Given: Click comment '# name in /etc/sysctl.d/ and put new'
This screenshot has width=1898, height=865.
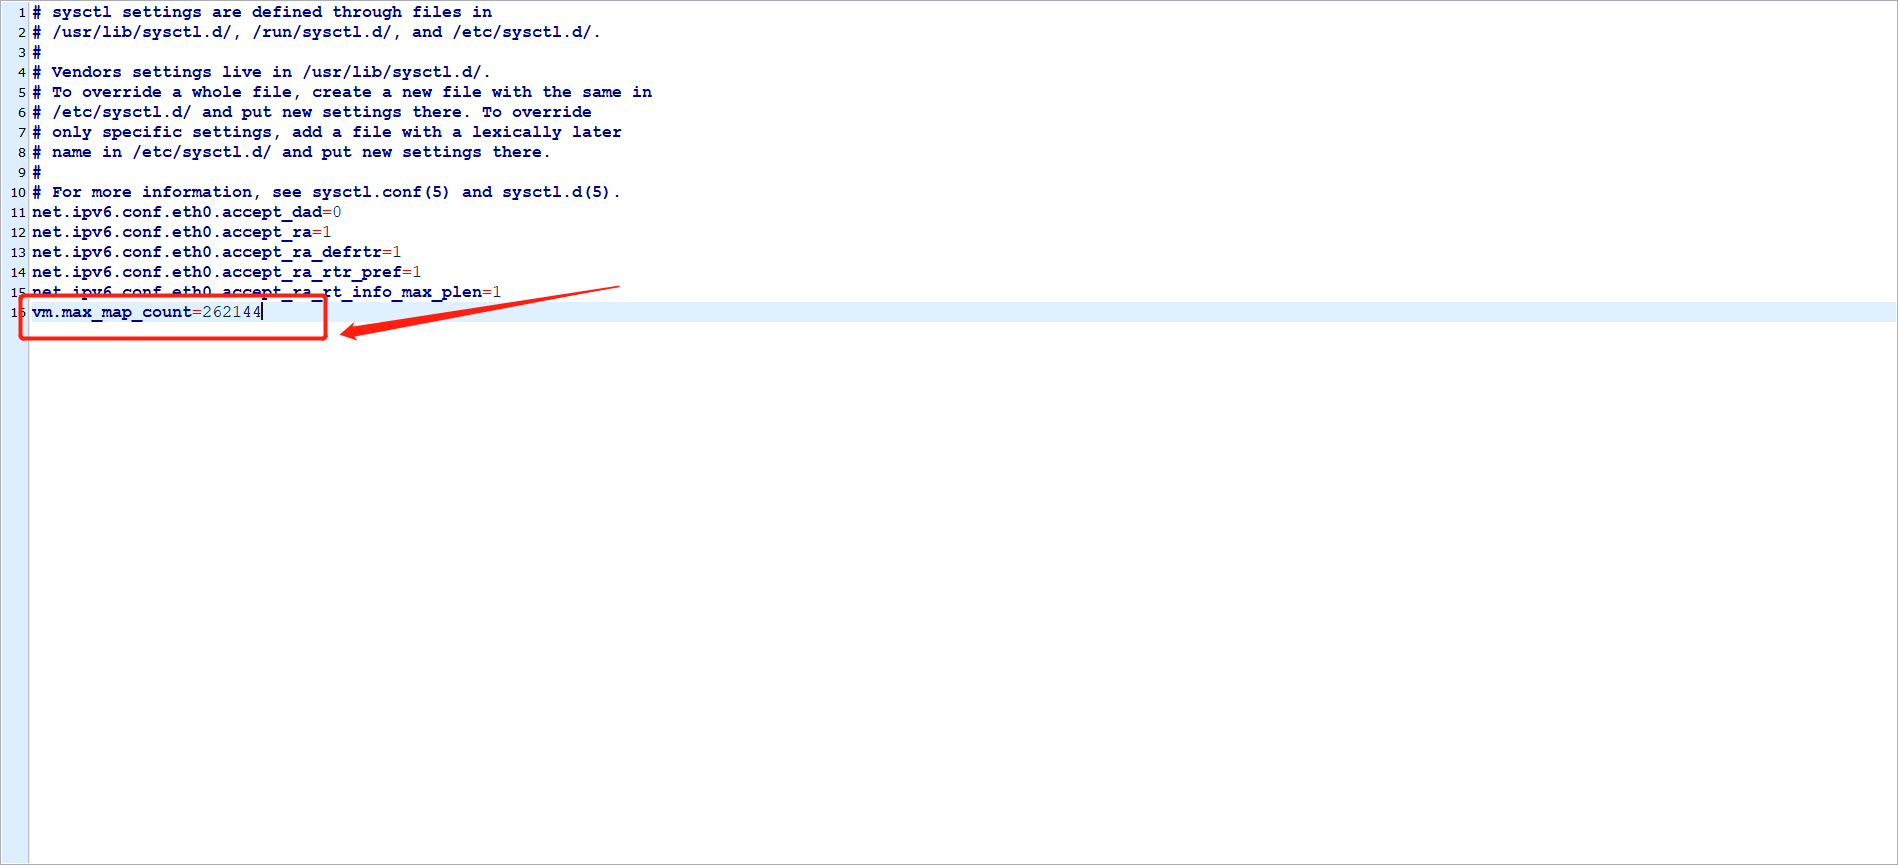Looking at the screenshot, I should (x=292, y=152).
